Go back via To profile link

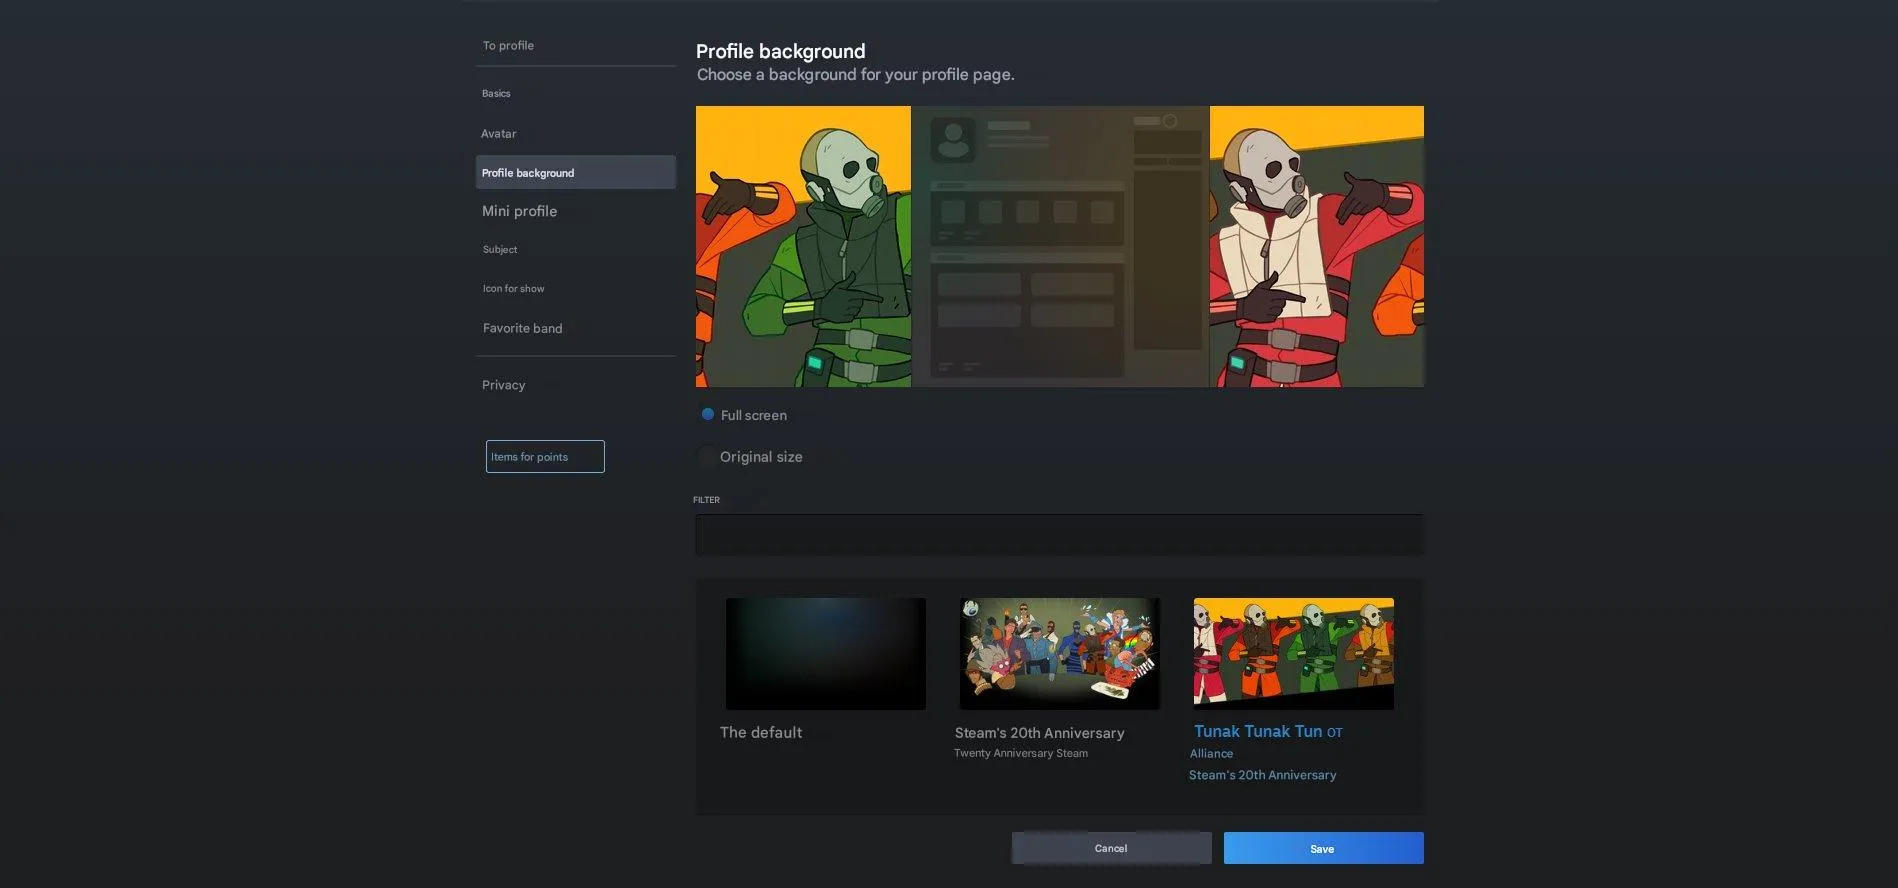click(x=508, y=46)
